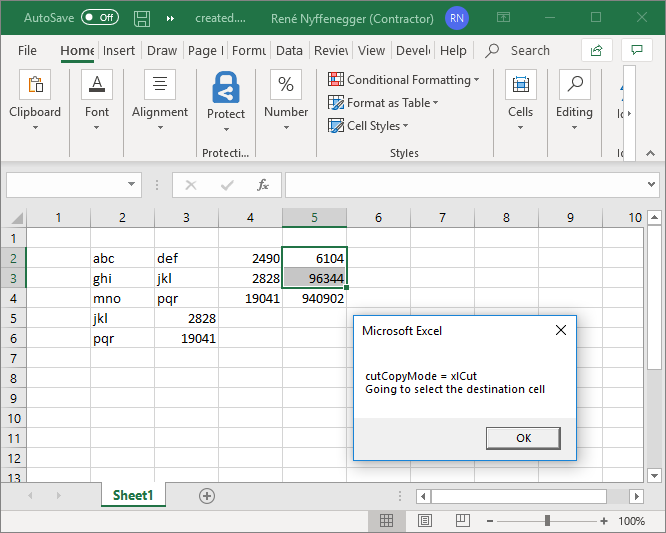Screen dimensions: 666x533
Task: Switch to the normal grid view icon
Action: (x=386, y=521)
